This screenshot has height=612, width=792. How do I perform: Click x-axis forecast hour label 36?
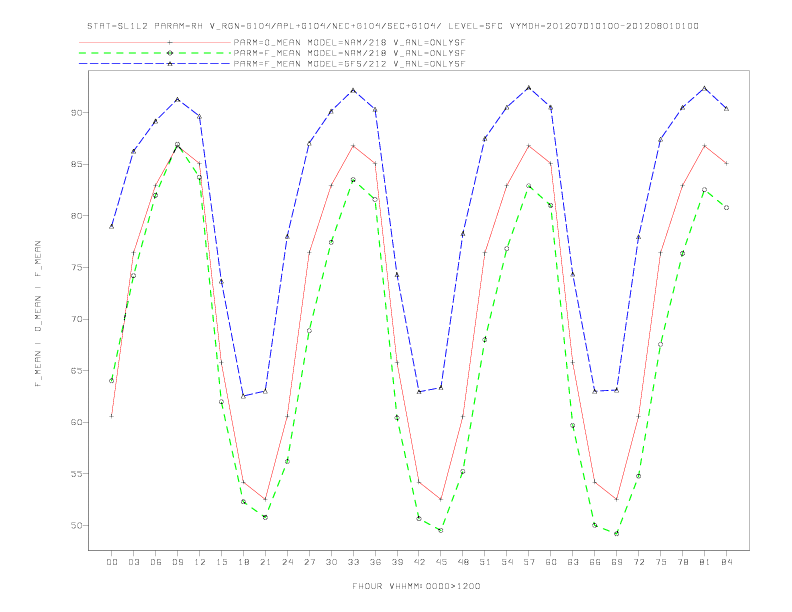[x=375, y=562]
